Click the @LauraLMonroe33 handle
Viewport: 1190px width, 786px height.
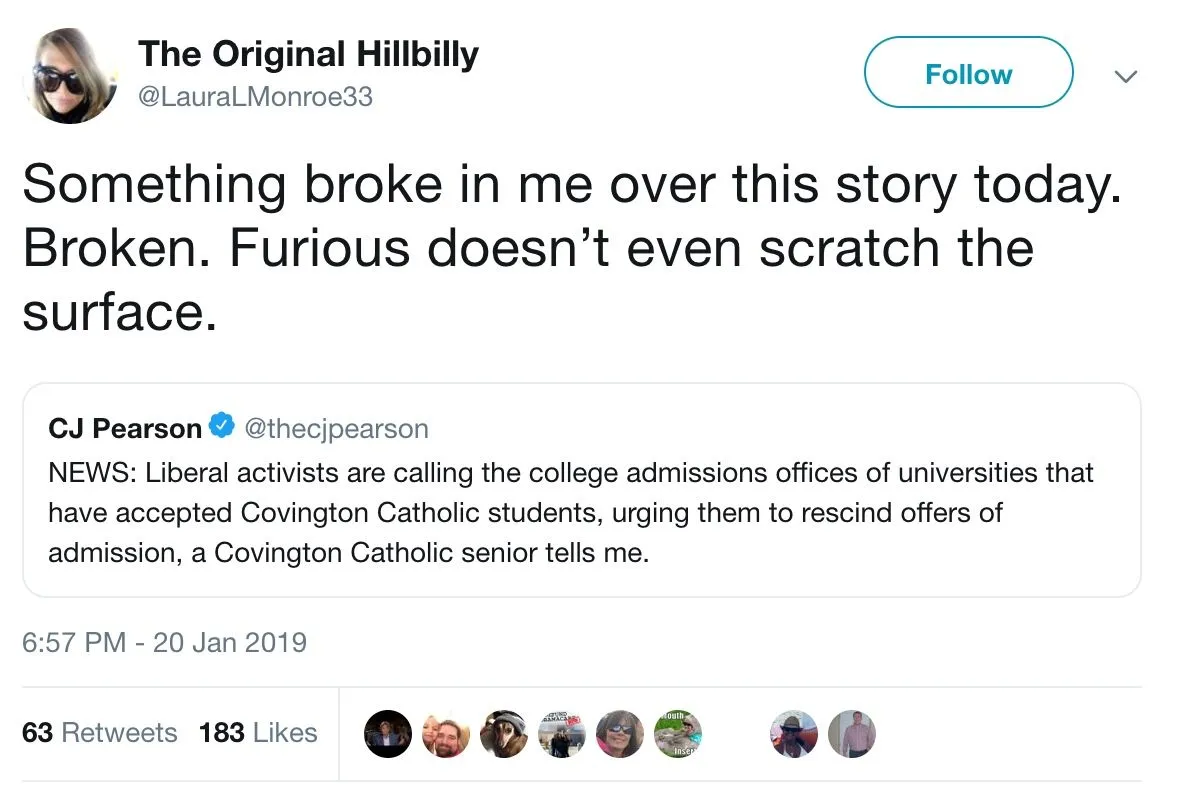[254, 97]
